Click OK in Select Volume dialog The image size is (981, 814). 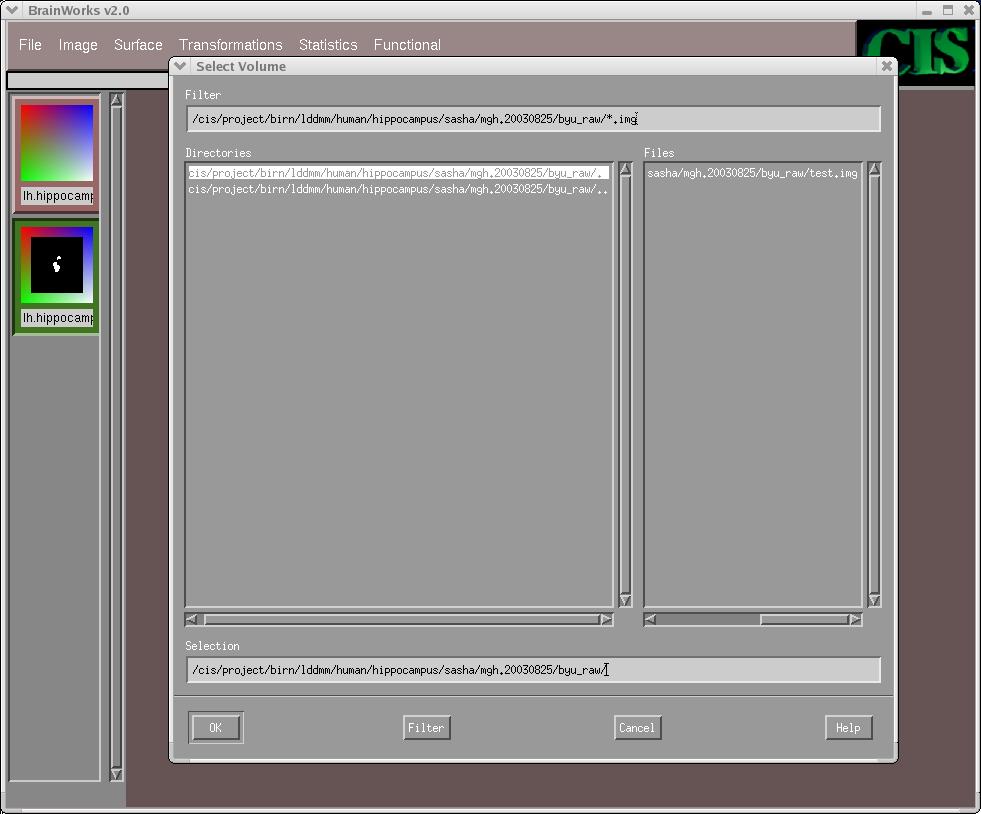pos(216,728)
